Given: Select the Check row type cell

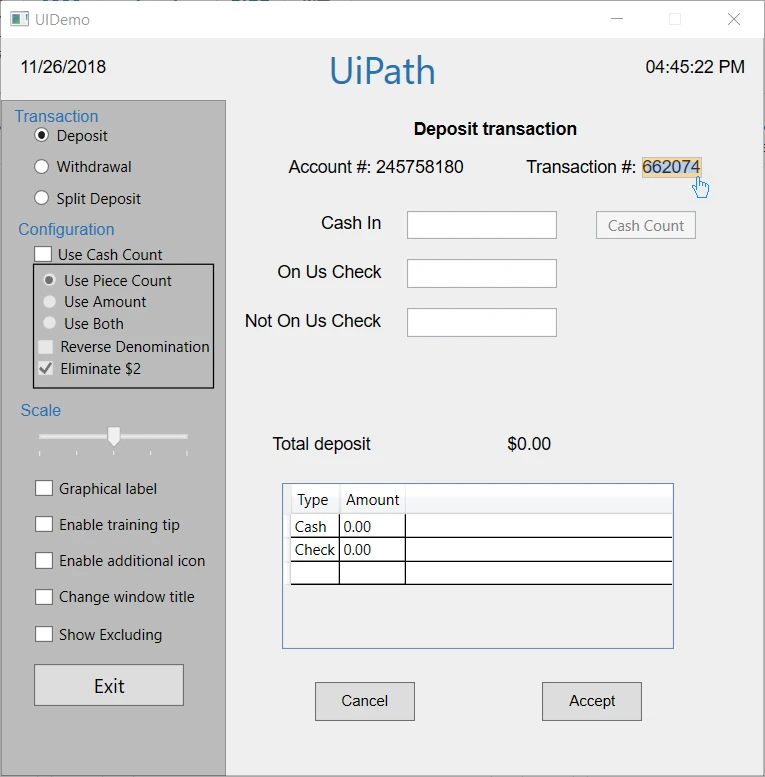Looking at the screenshot, I should click(315, 550).
